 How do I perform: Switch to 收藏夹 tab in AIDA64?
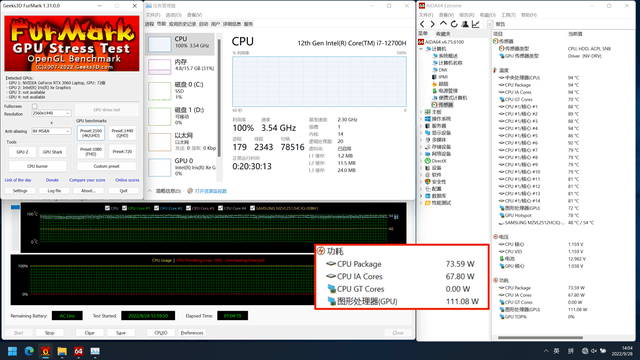pos(443,33)
